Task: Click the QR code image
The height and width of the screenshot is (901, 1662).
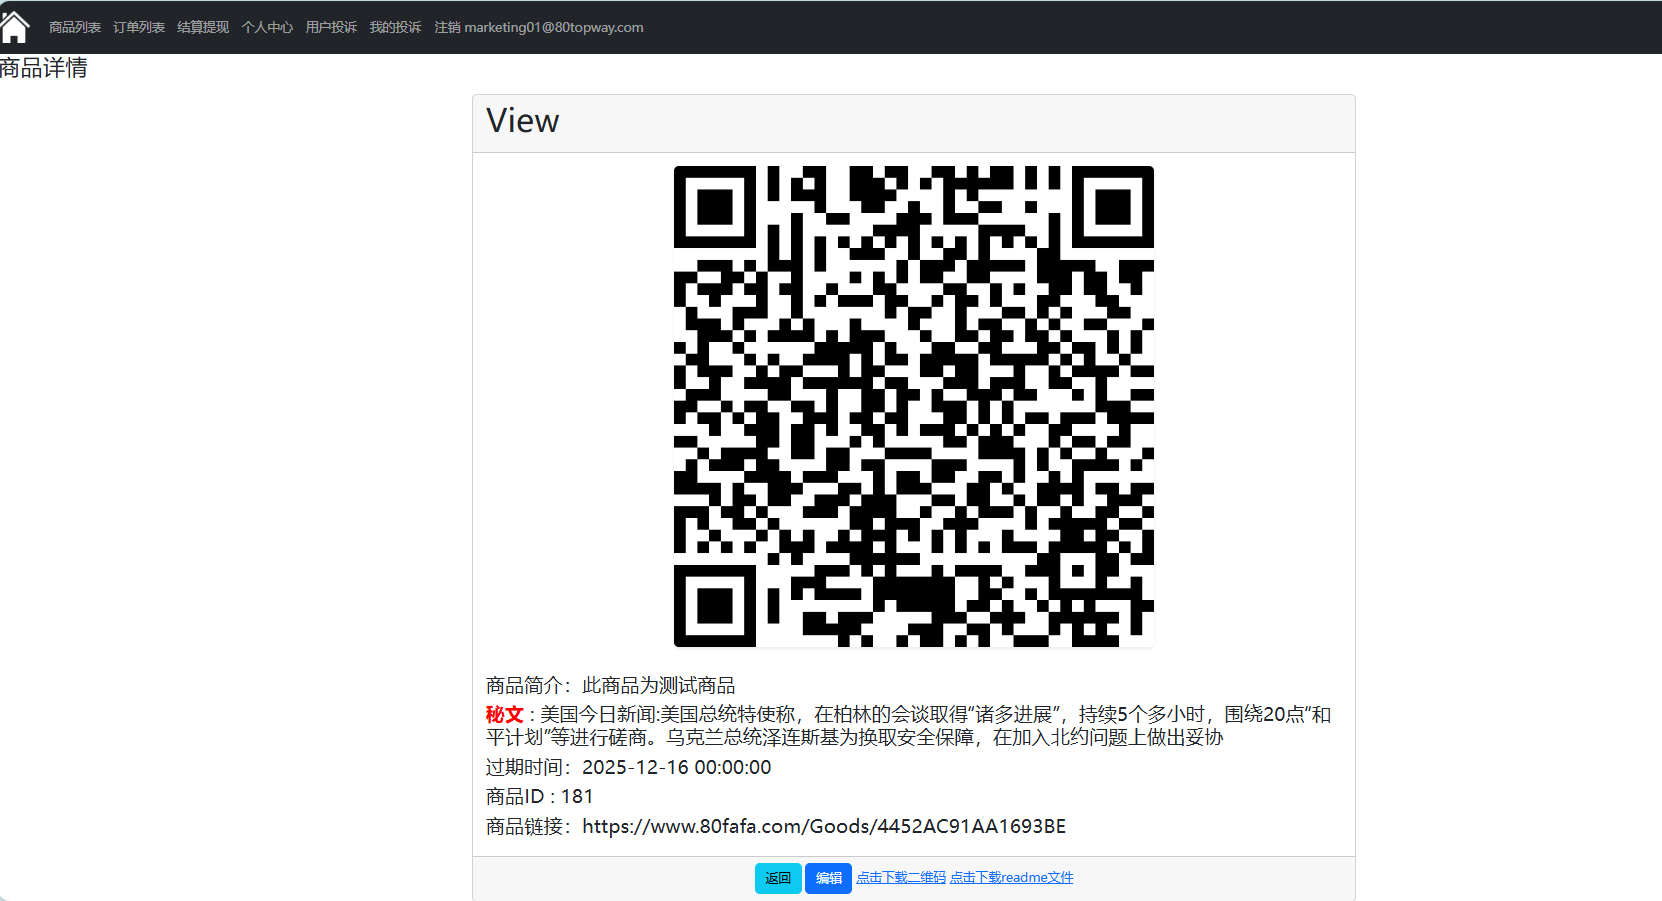Action: point(913,406)
